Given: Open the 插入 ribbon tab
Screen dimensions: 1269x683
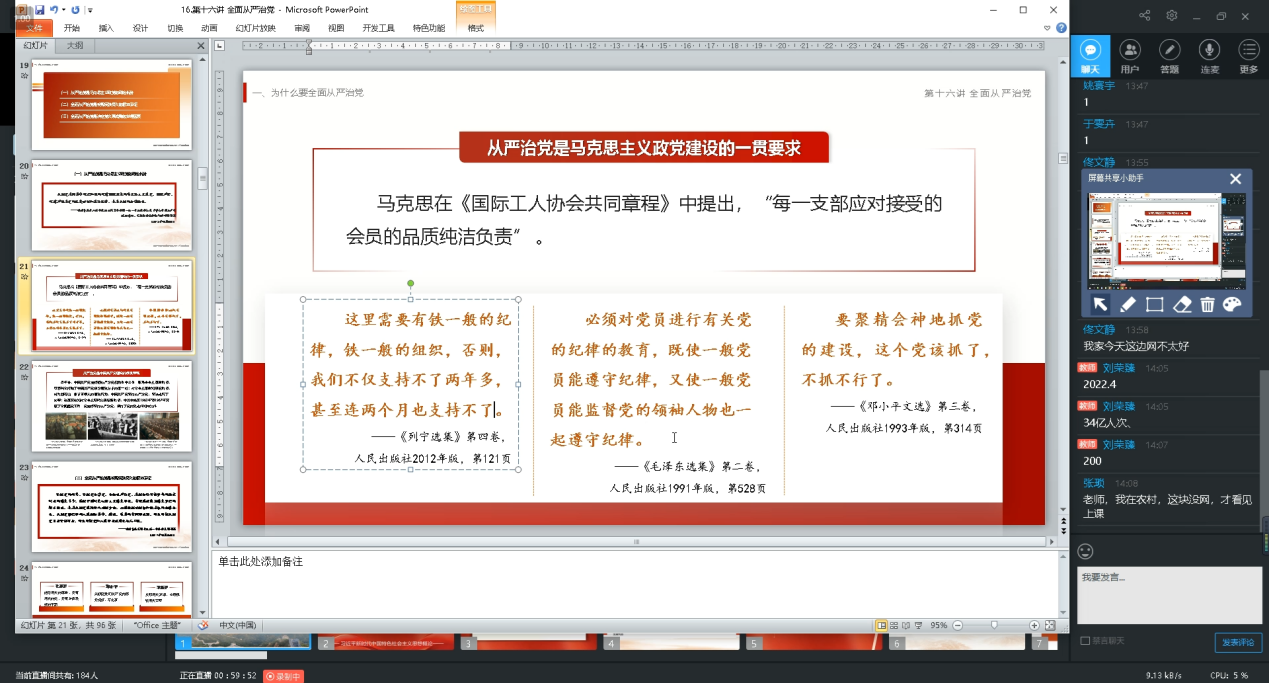Looking at the screenshot, I should [x=106, y=28].
